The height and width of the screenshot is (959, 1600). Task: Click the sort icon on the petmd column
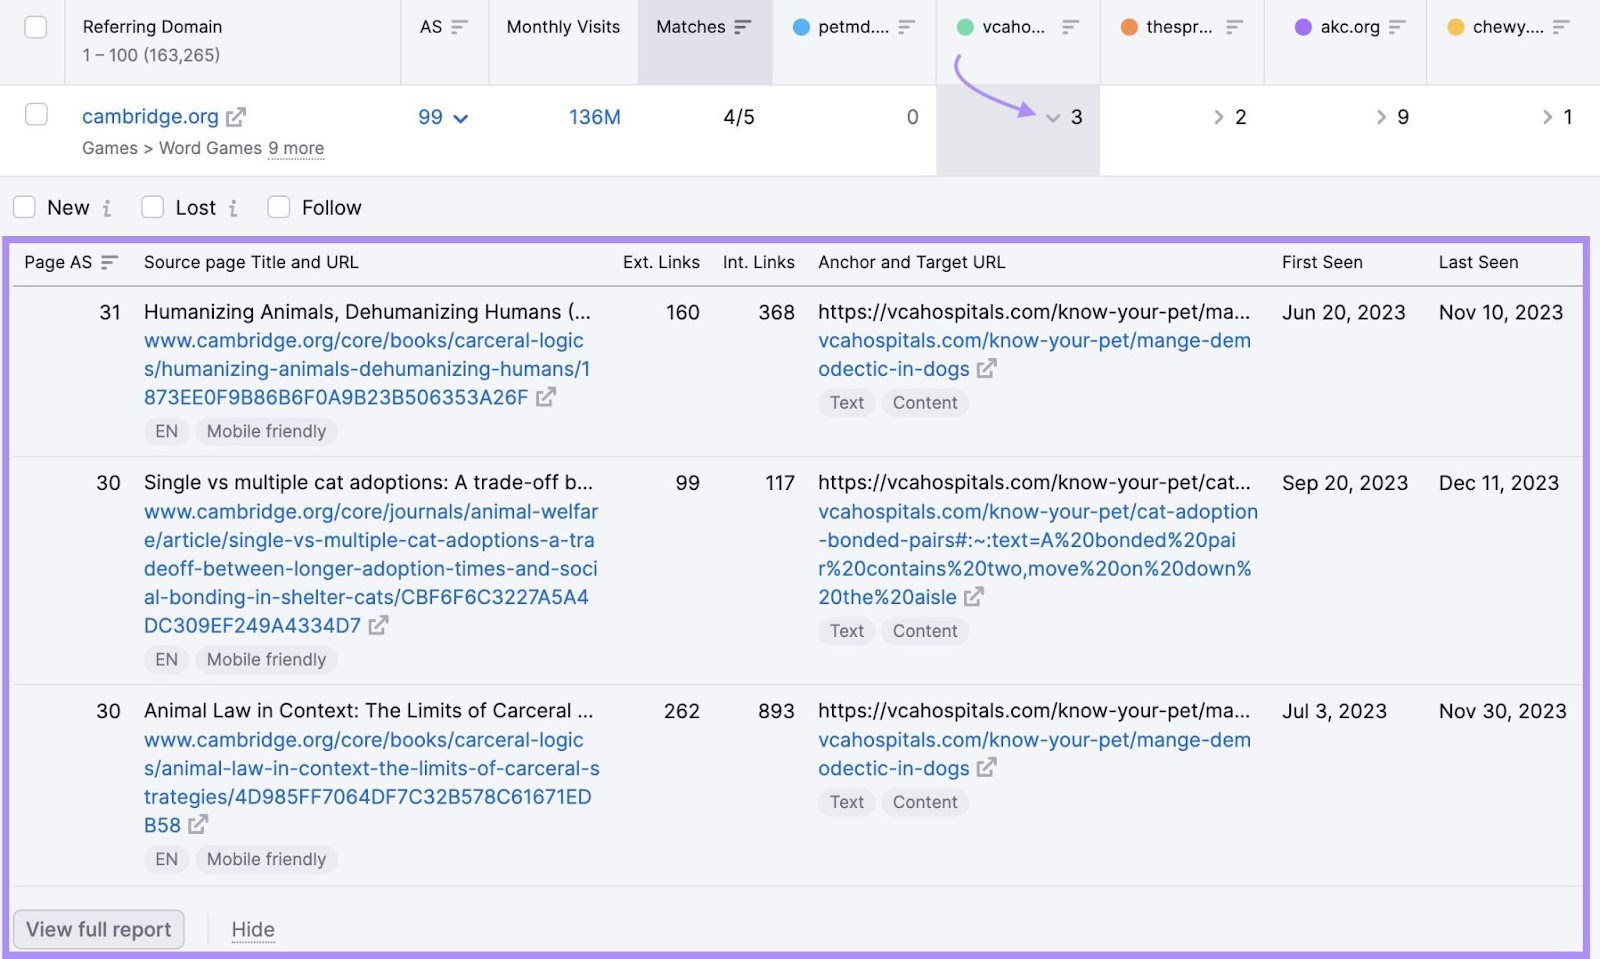click(x=906, y=28)
